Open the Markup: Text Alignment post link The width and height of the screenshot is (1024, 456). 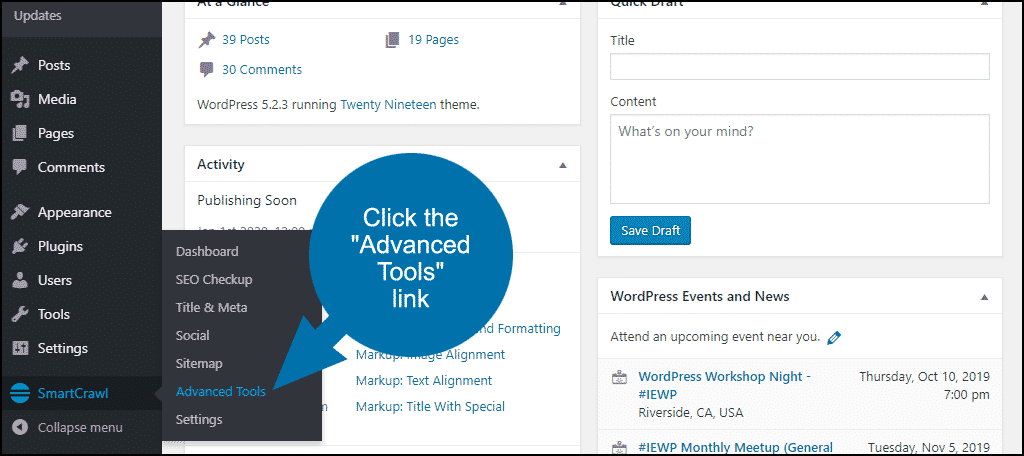424,381
